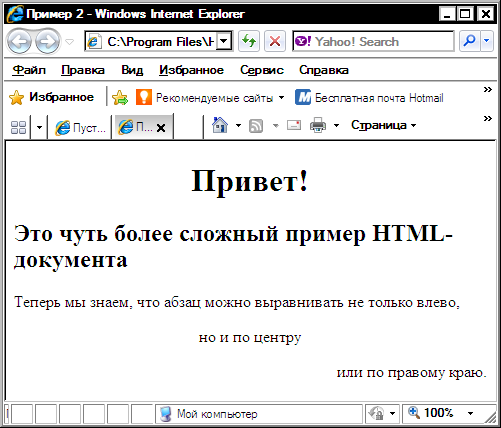Open recent pages dropdown beside Forward button

coord(69,42)
